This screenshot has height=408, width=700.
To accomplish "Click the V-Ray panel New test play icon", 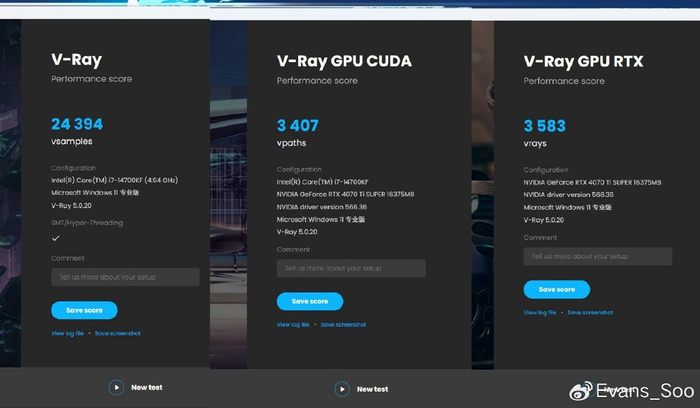I will tap(116, 387).
